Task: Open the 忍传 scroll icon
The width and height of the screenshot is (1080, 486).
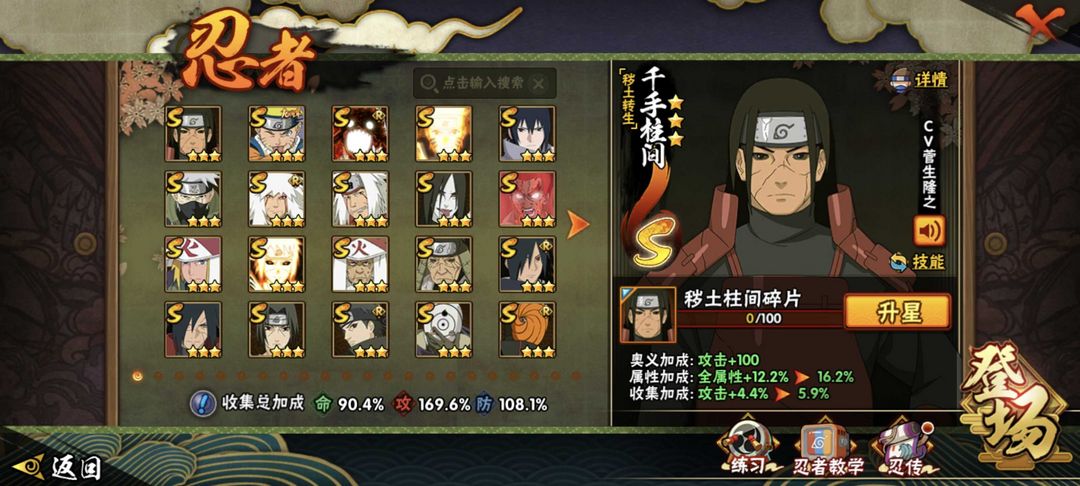Action: point(904,448)
